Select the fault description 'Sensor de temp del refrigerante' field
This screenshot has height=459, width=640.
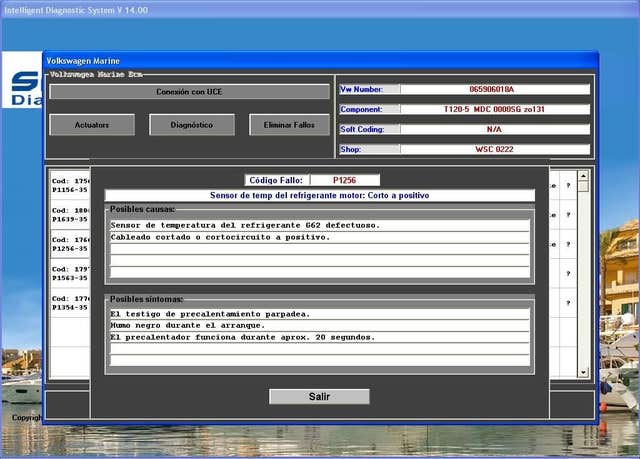point(319,196)
